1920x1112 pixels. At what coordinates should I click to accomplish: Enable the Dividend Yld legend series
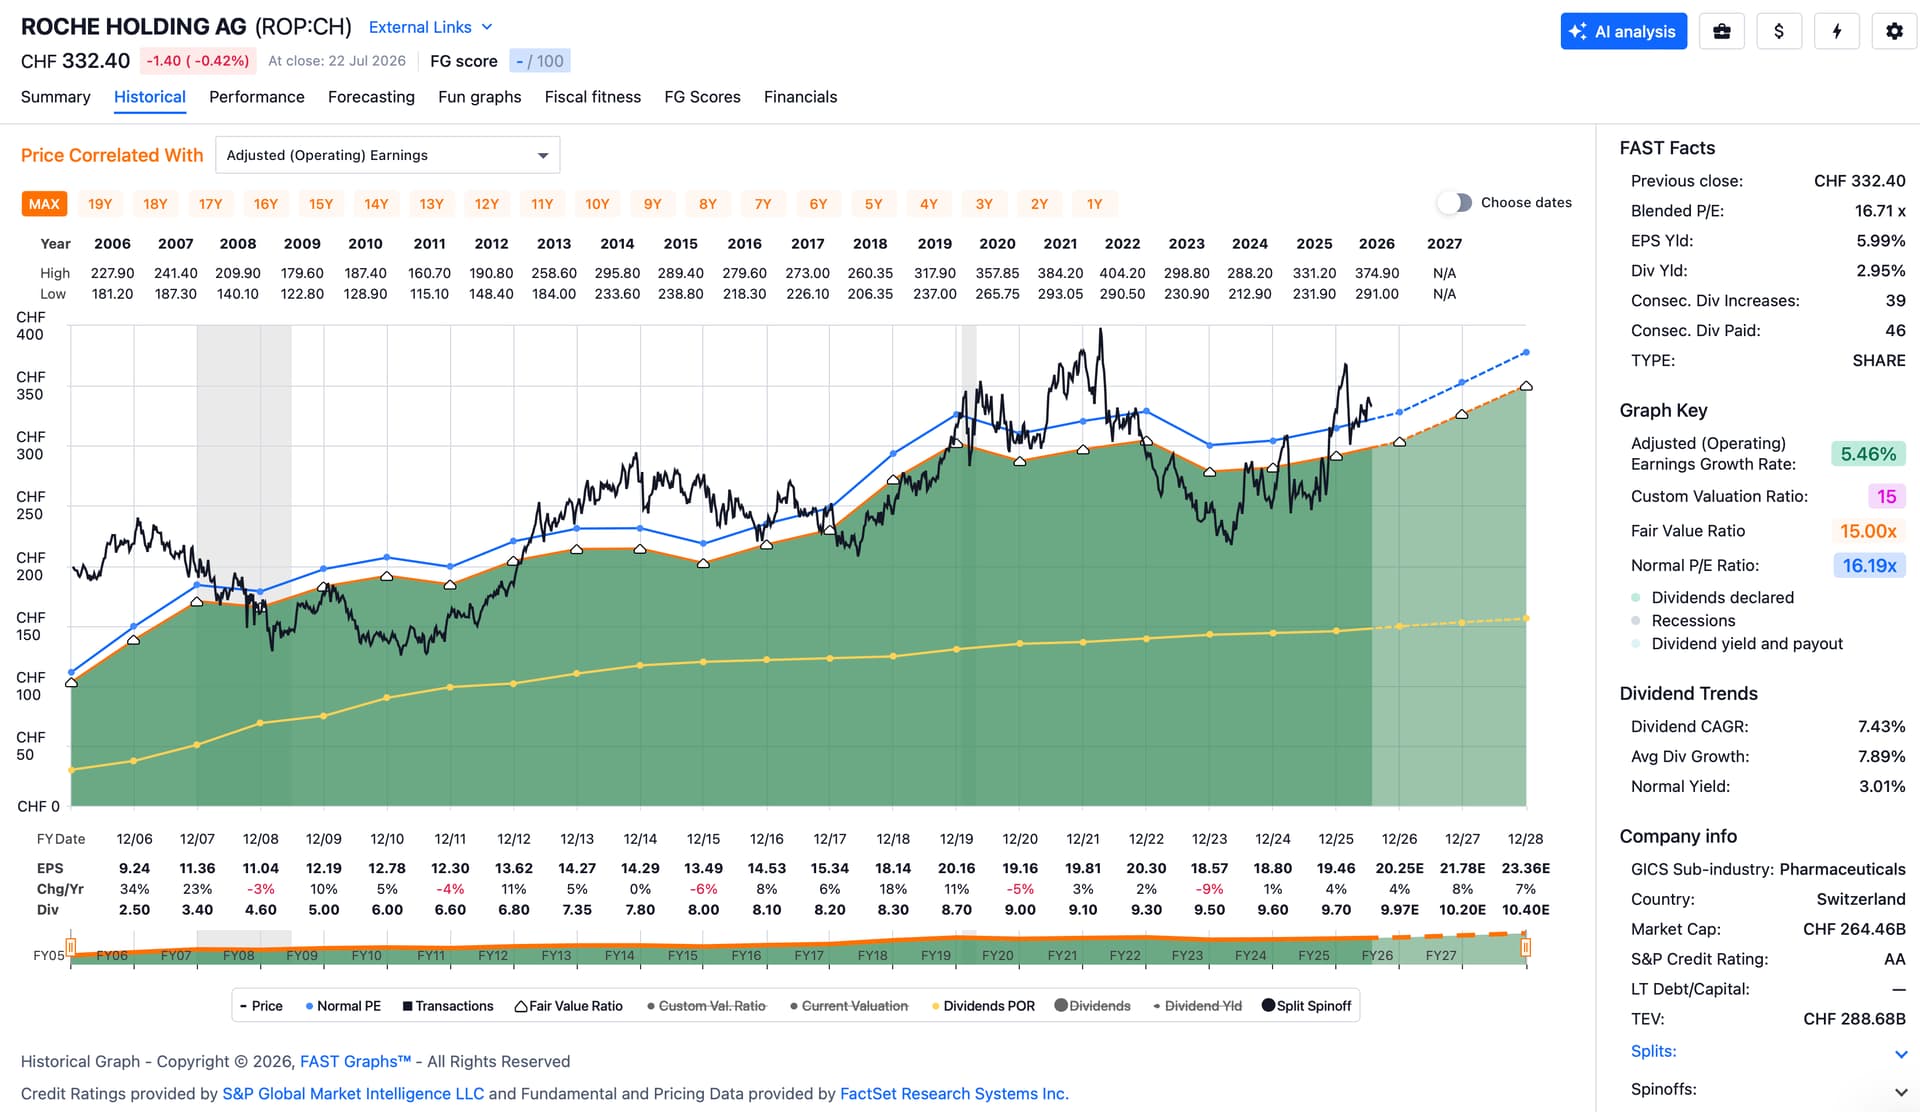point(1197,1006)
